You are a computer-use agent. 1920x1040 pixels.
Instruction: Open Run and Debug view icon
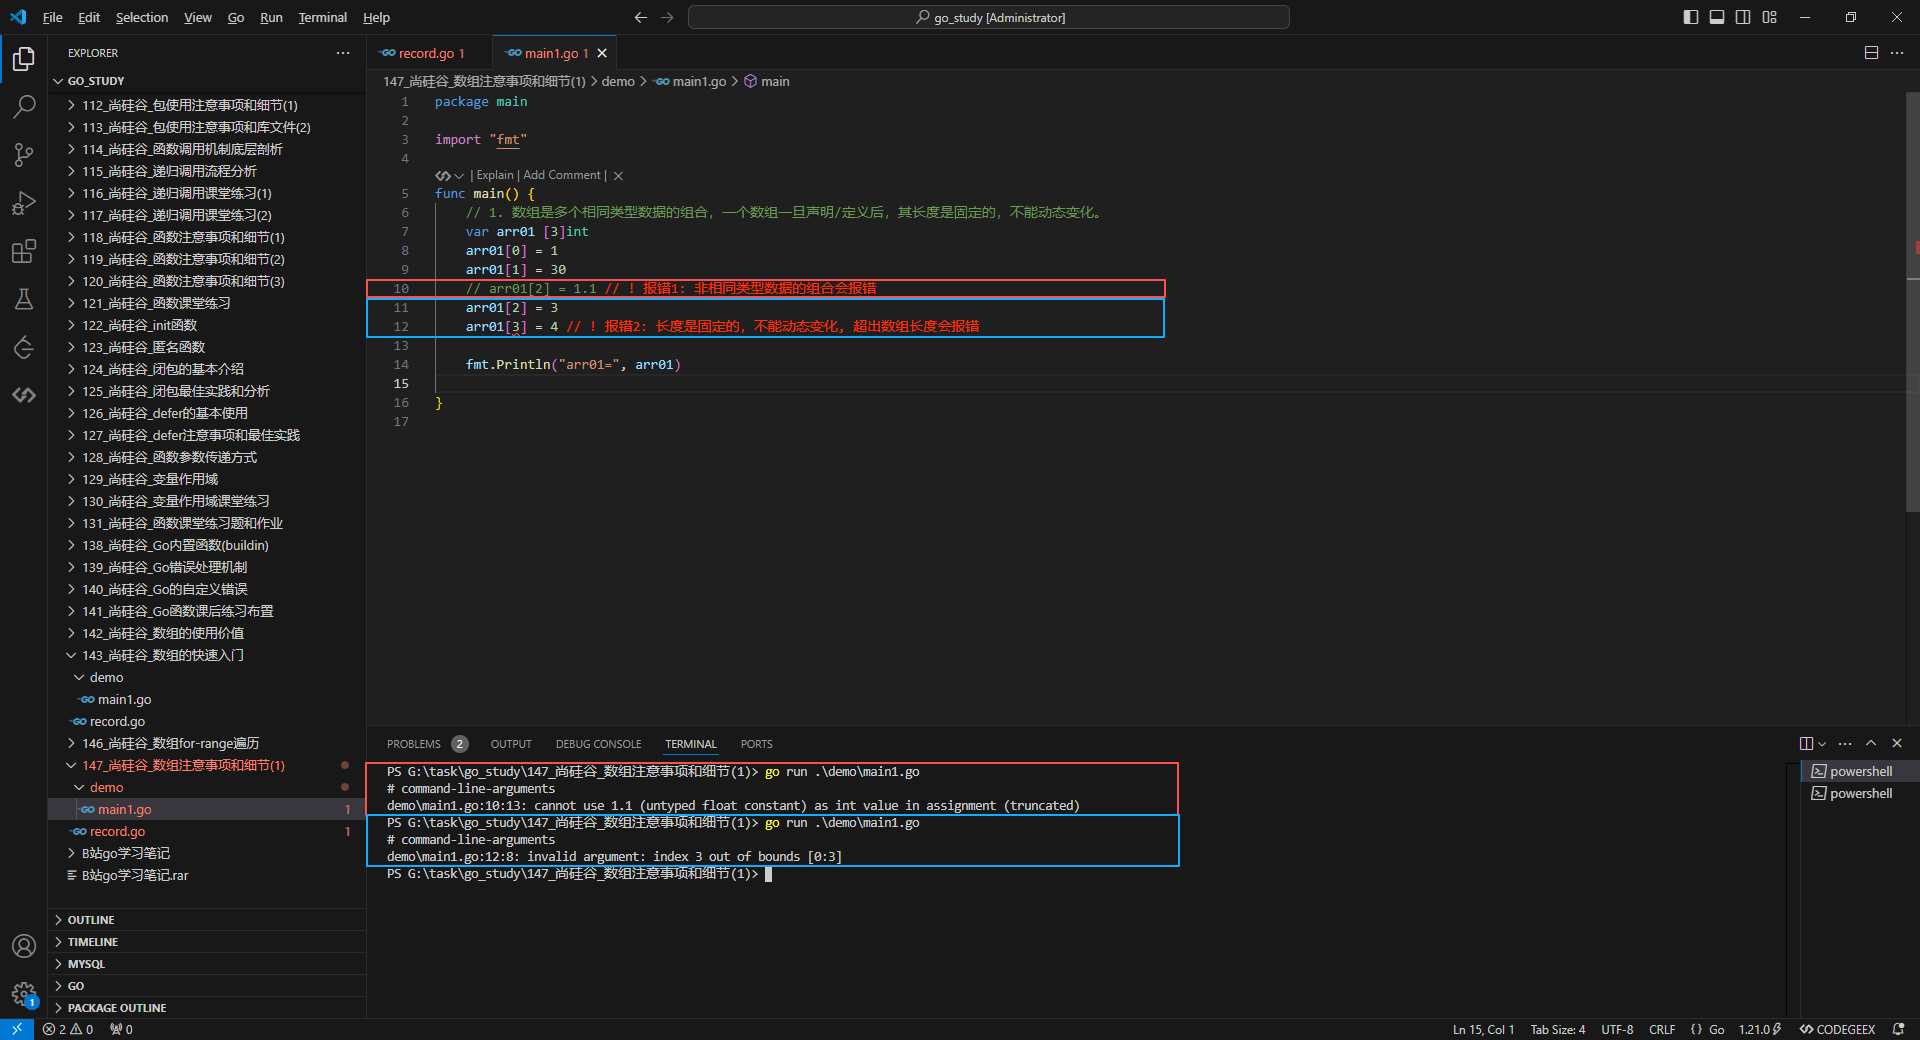[x=24, y=203]
